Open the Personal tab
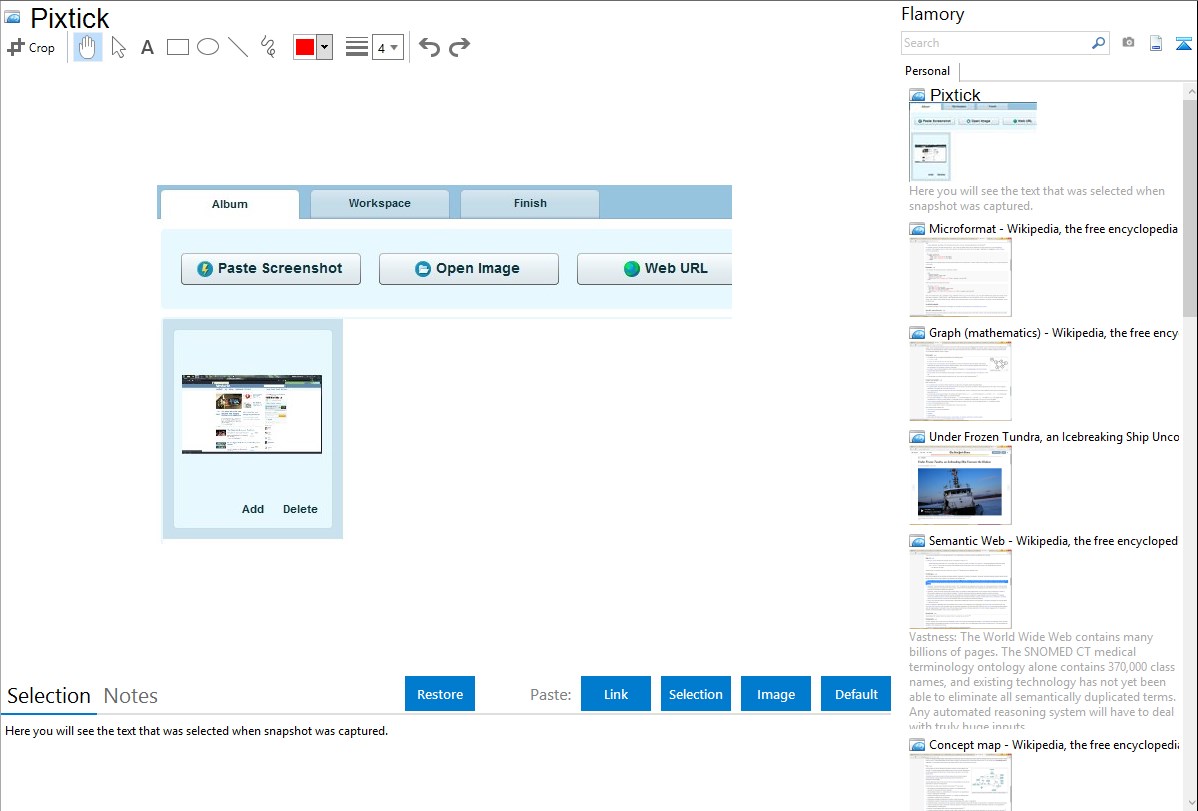The height and width of the screenshot is (811, 1198). 928,71
